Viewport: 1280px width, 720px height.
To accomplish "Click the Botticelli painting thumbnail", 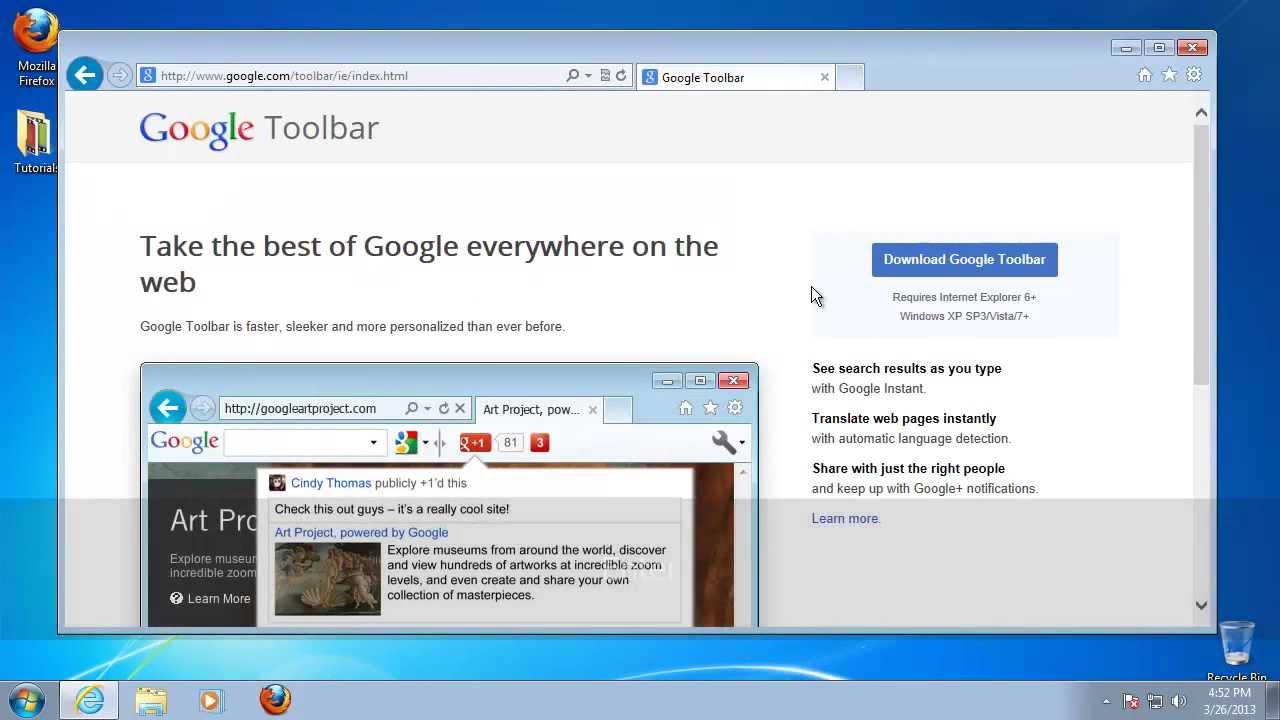I will pyautogui.click(x=328, y=578).
